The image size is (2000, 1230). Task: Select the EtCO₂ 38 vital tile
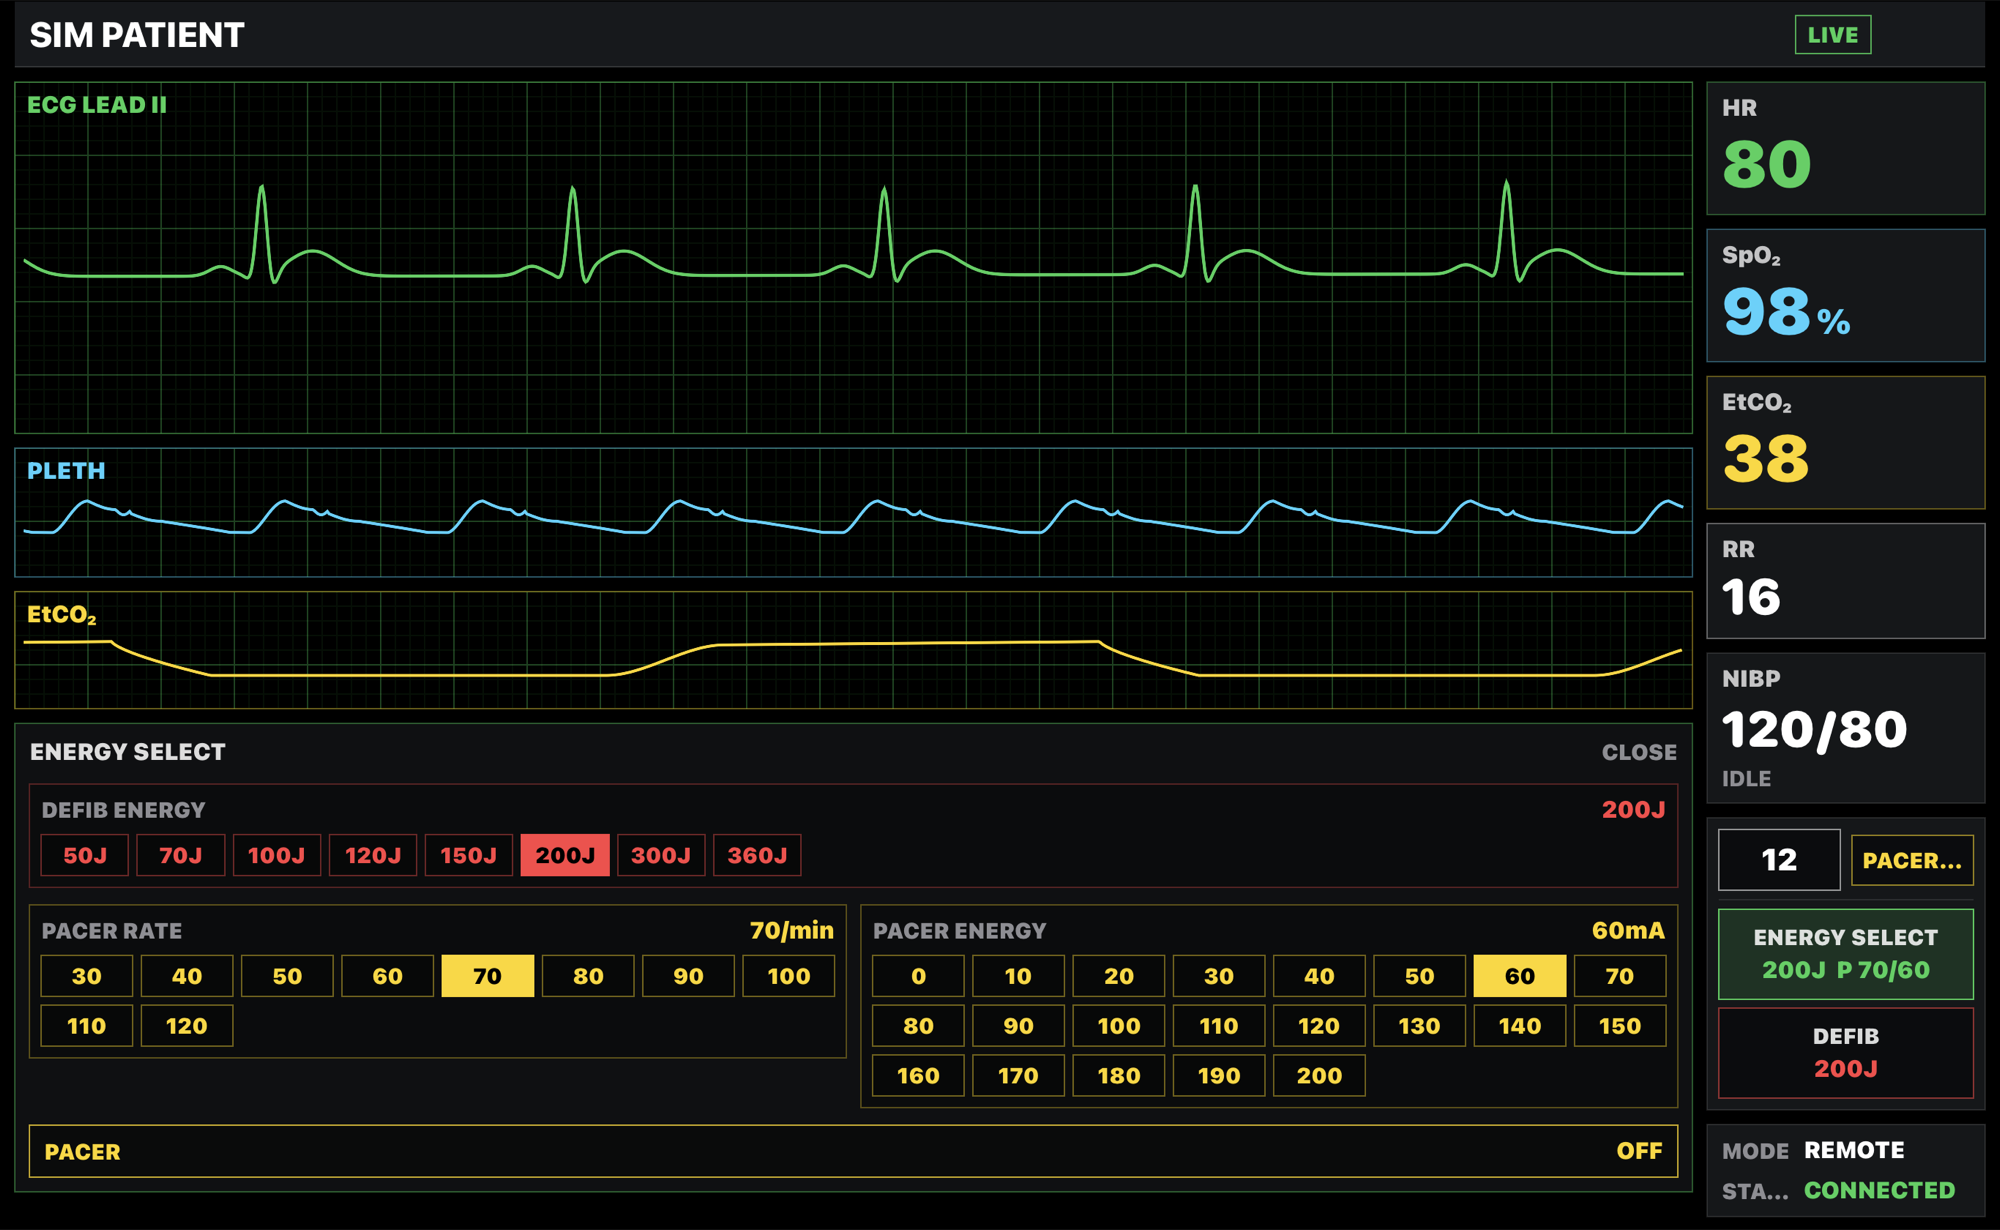[x=1845, y=442]
